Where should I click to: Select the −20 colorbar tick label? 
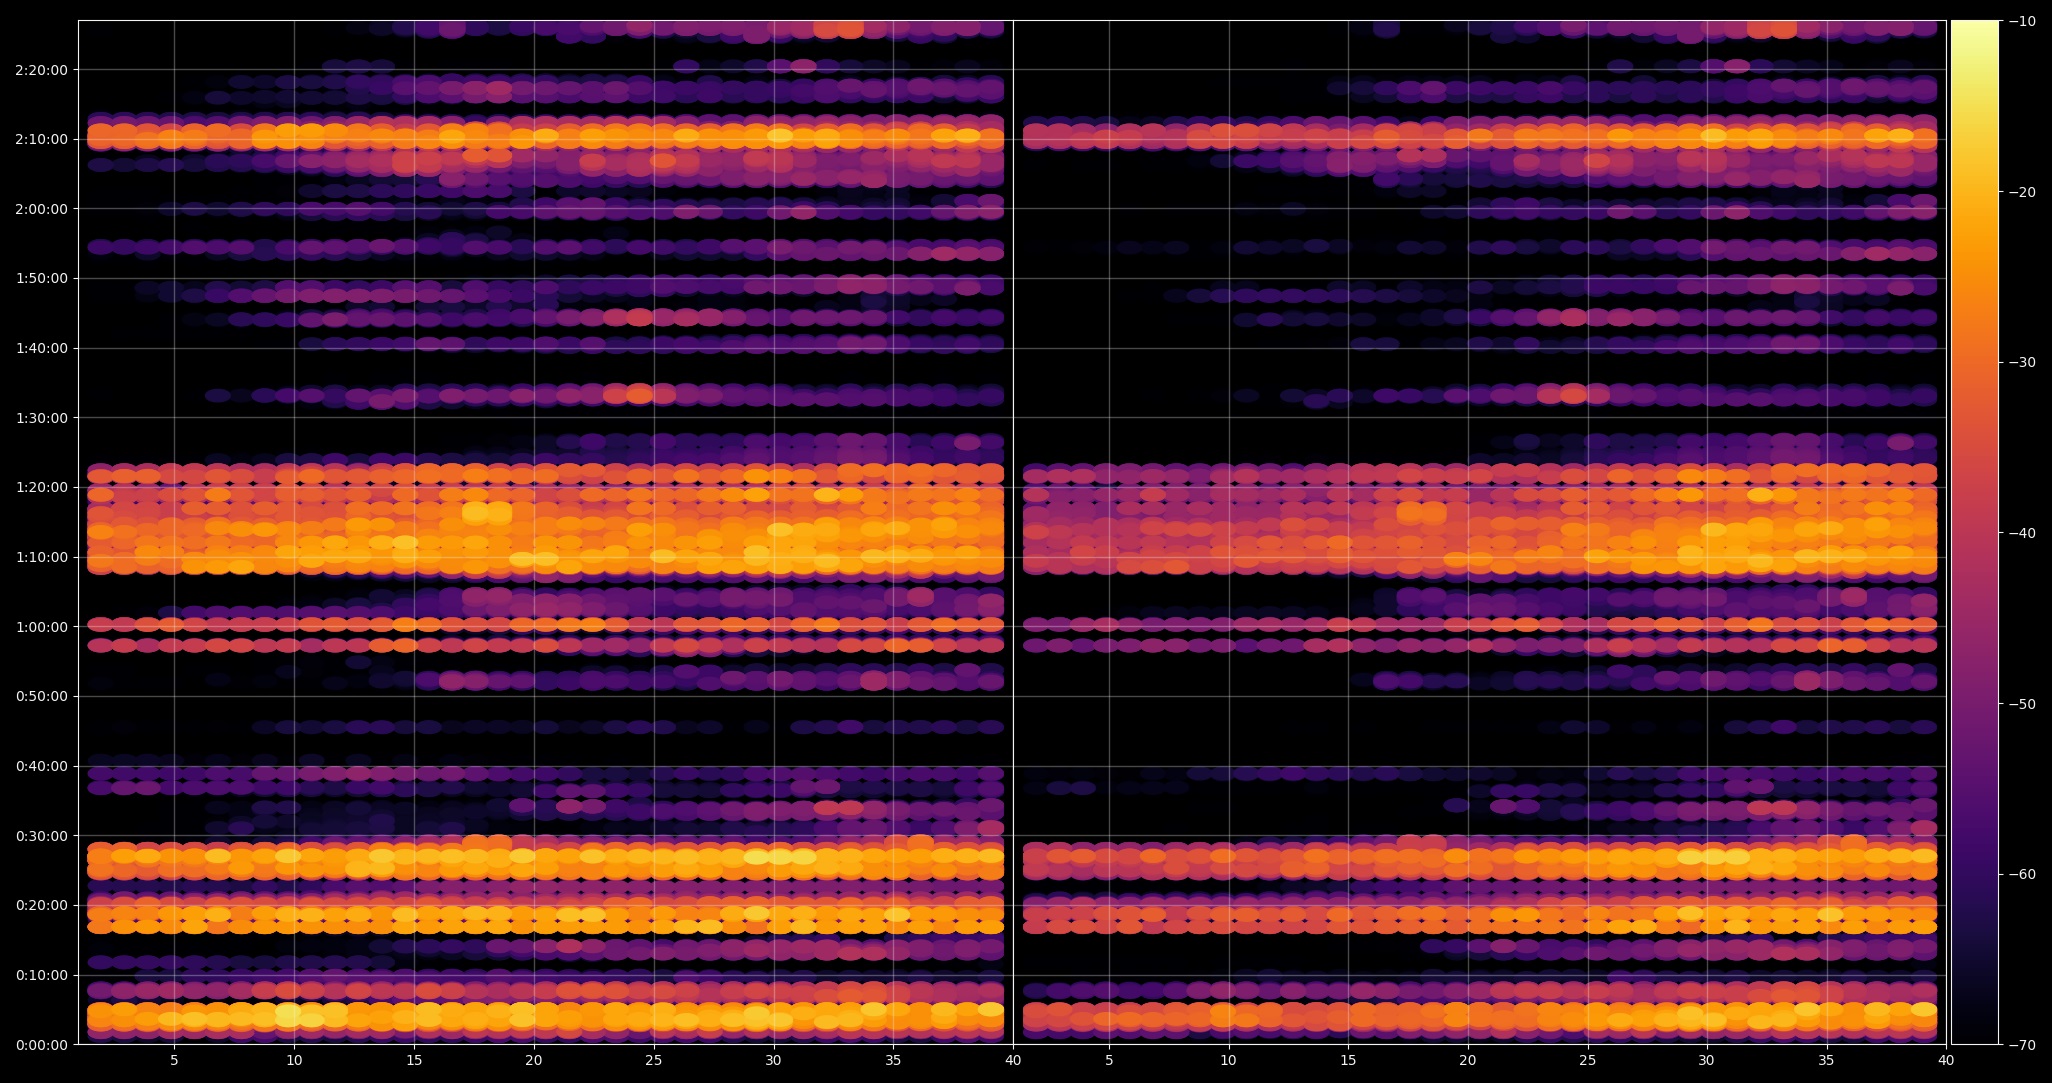coord(2021,192)
